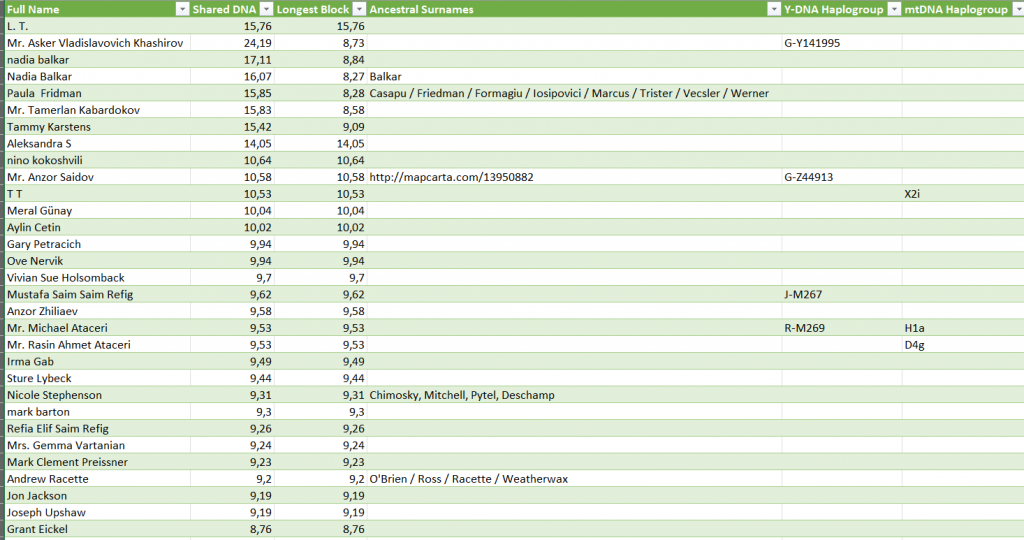1024x540 pixels.
Task: Select the Grant Eickel name cell
Action: pos(38,529)
